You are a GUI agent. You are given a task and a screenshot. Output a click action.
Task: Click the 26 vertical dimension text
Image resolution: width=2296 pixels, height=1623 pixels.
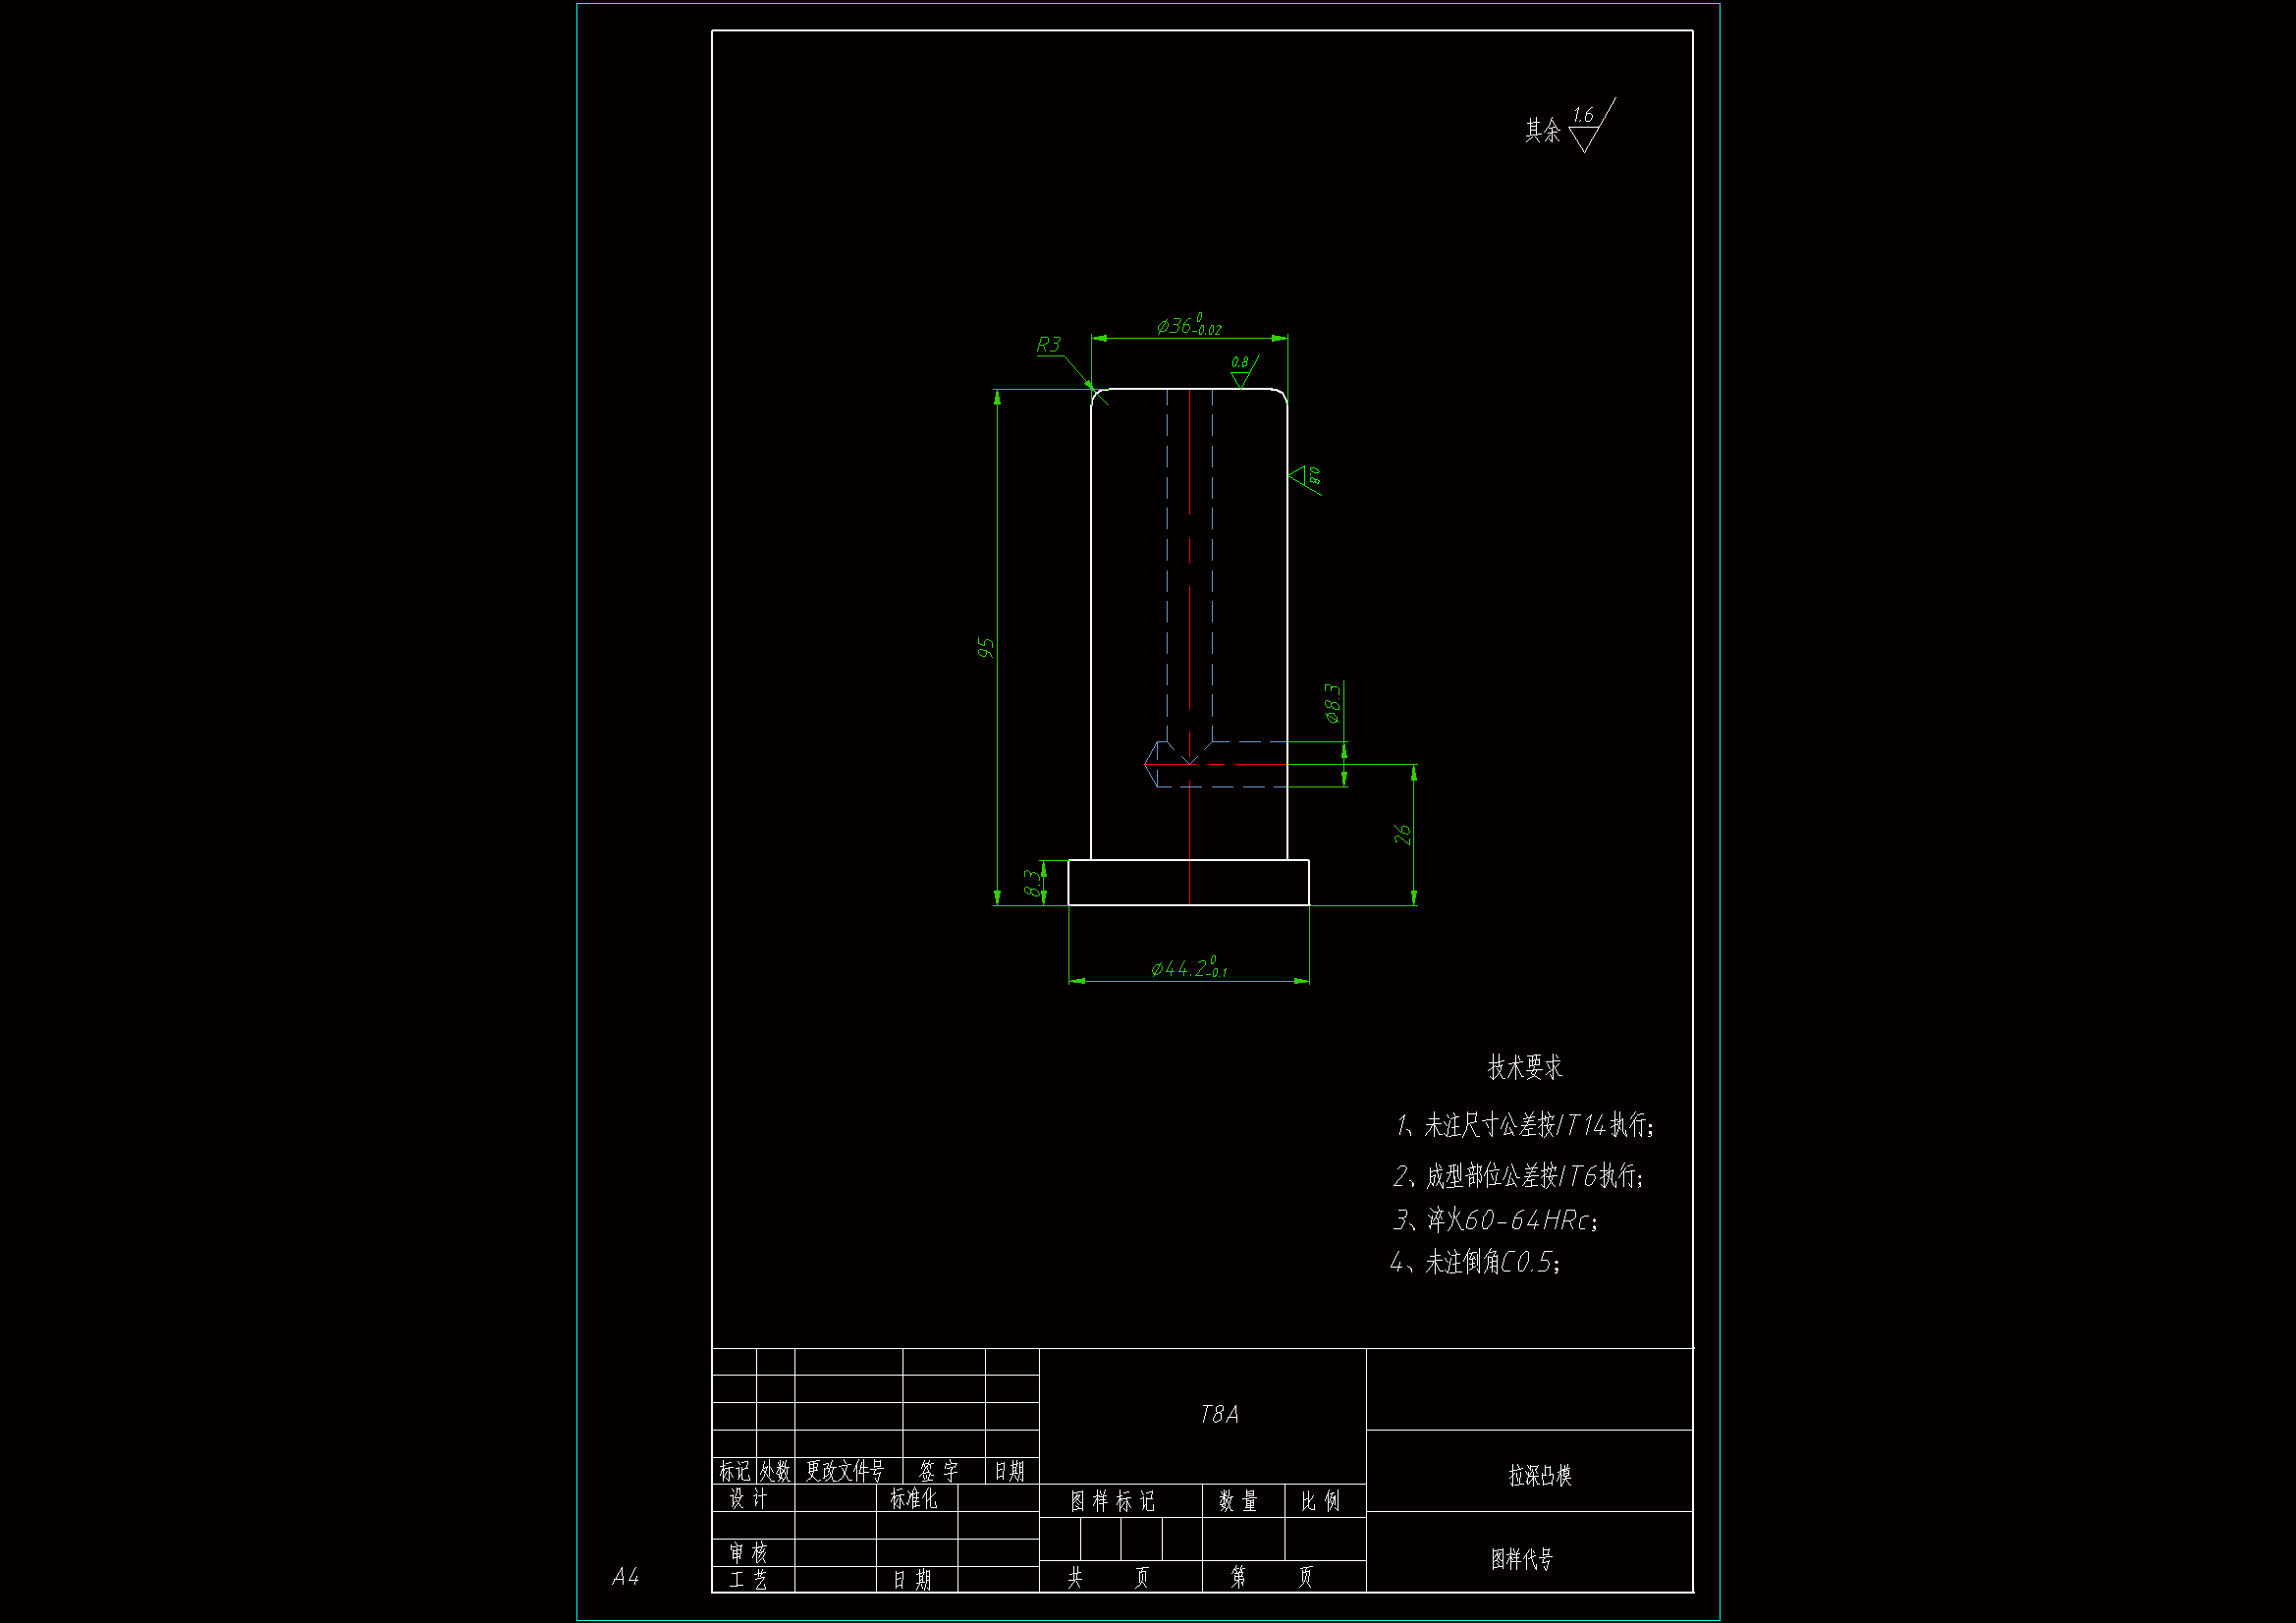(1403, 834)
